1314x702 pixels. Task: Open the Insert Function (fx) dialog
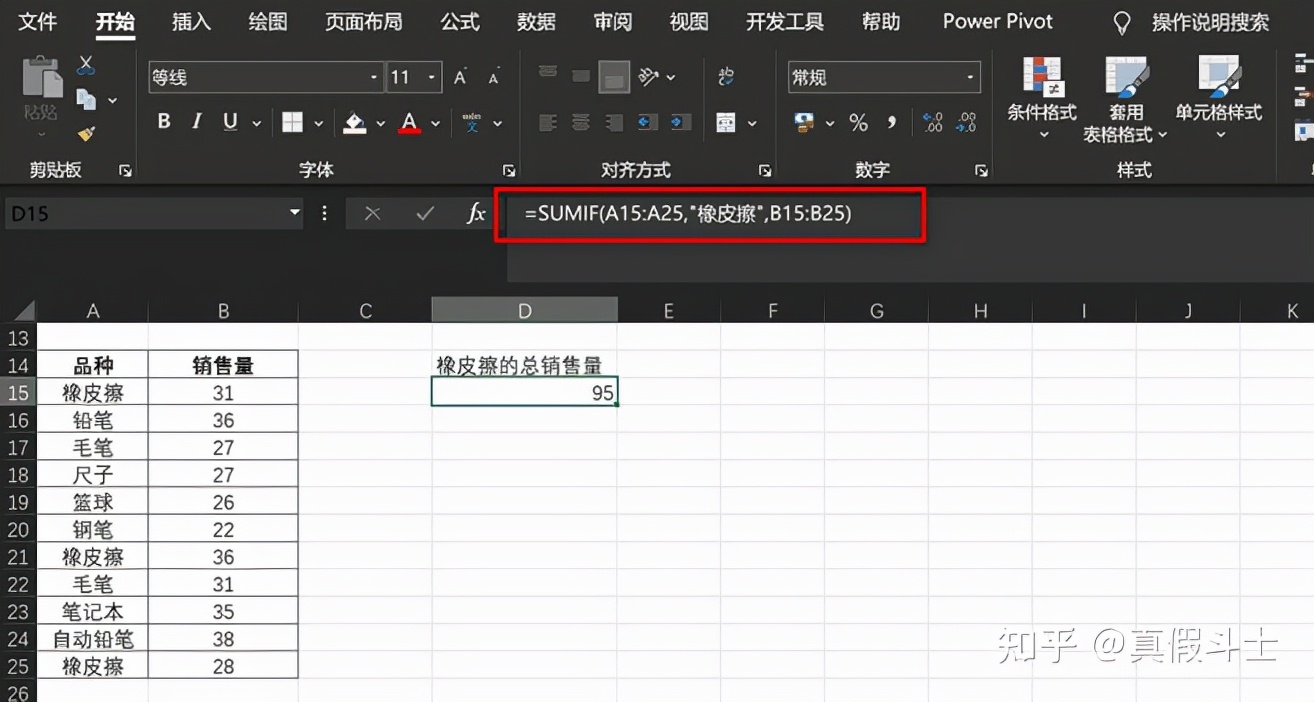[x=476, y=213]
